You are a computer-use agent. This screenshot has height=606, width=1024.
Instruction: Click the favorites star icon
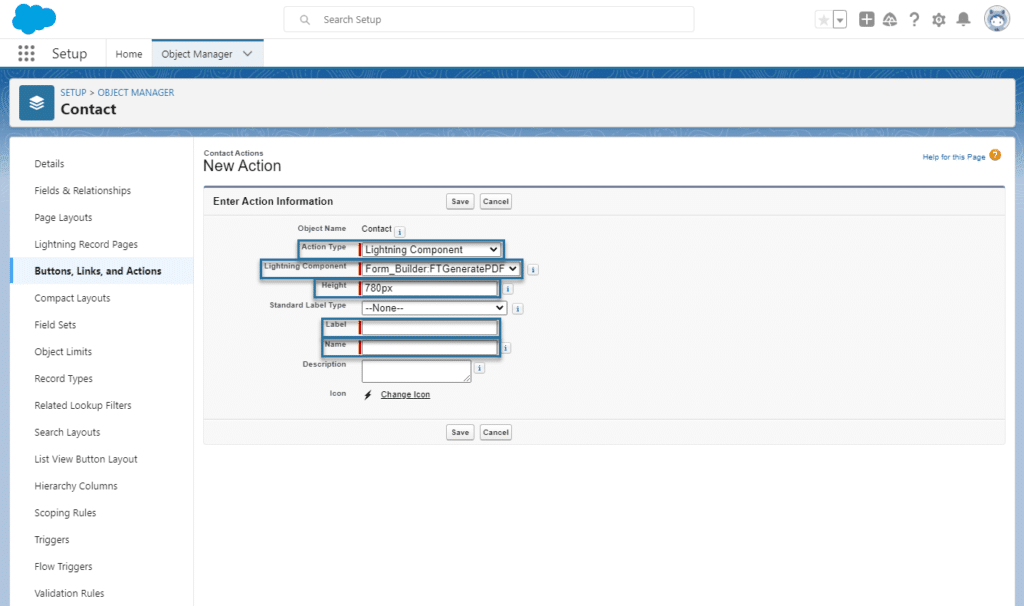click(x=823, y=20)
